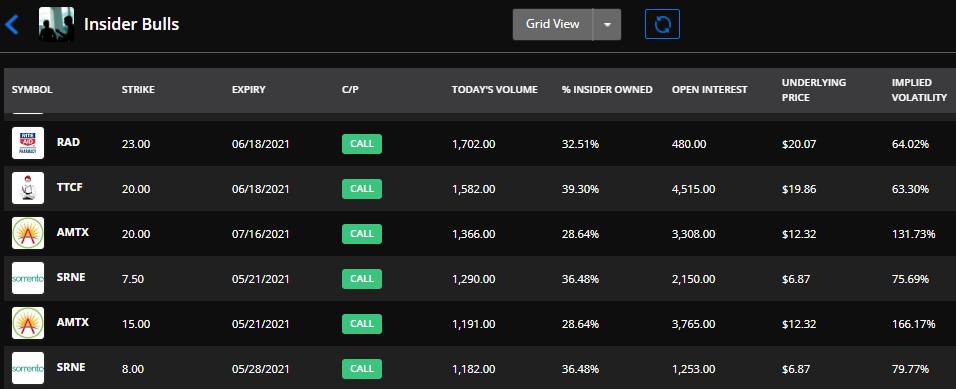
Task: Sort by C/P column header
Action: tap(351, 90)
